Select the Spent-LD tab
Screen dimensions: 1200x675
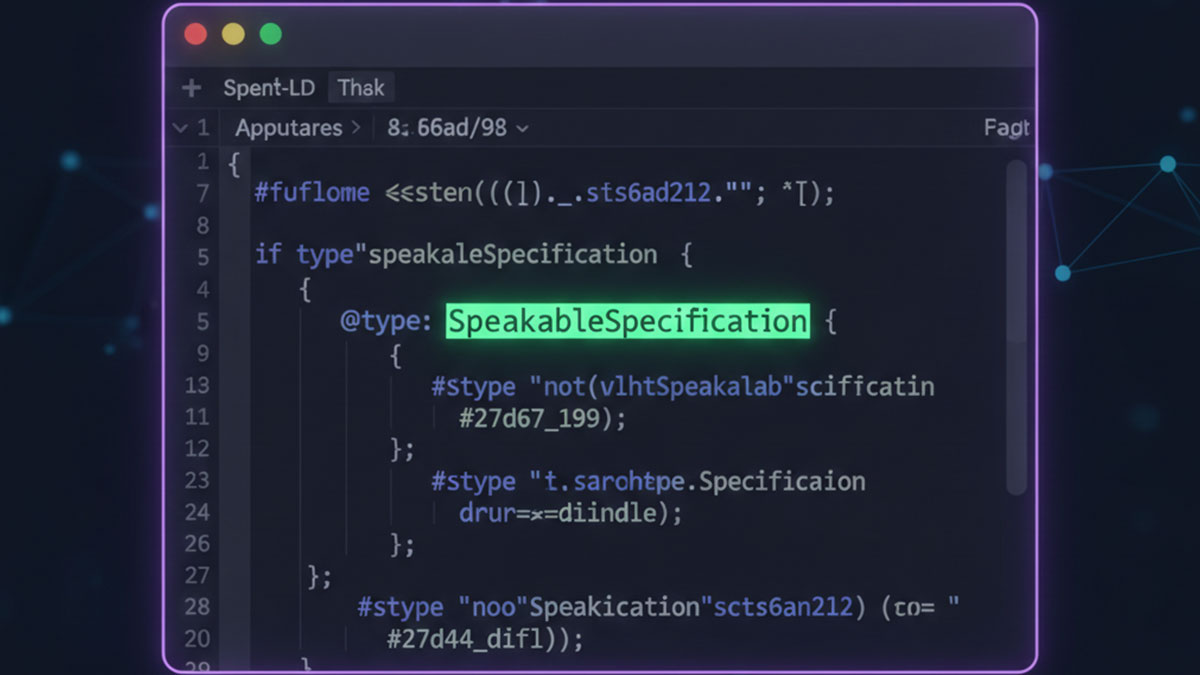pyautogui.click(x=268, y=87)
